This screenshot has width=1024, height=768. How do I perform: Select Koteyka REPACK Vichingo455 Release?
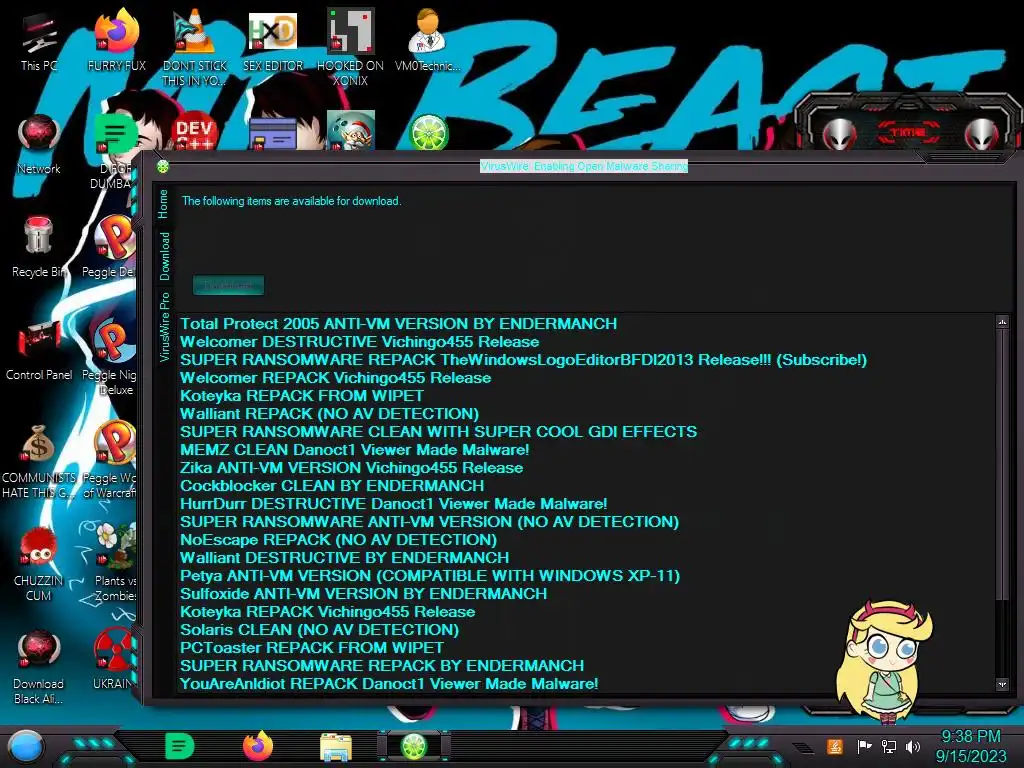pos(327,612)
